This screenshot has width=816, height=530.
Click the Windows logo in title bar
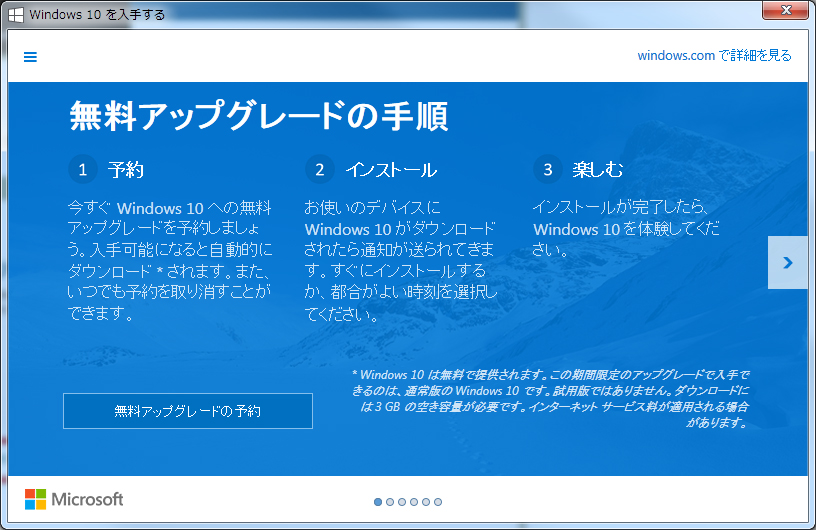(16, 15)
